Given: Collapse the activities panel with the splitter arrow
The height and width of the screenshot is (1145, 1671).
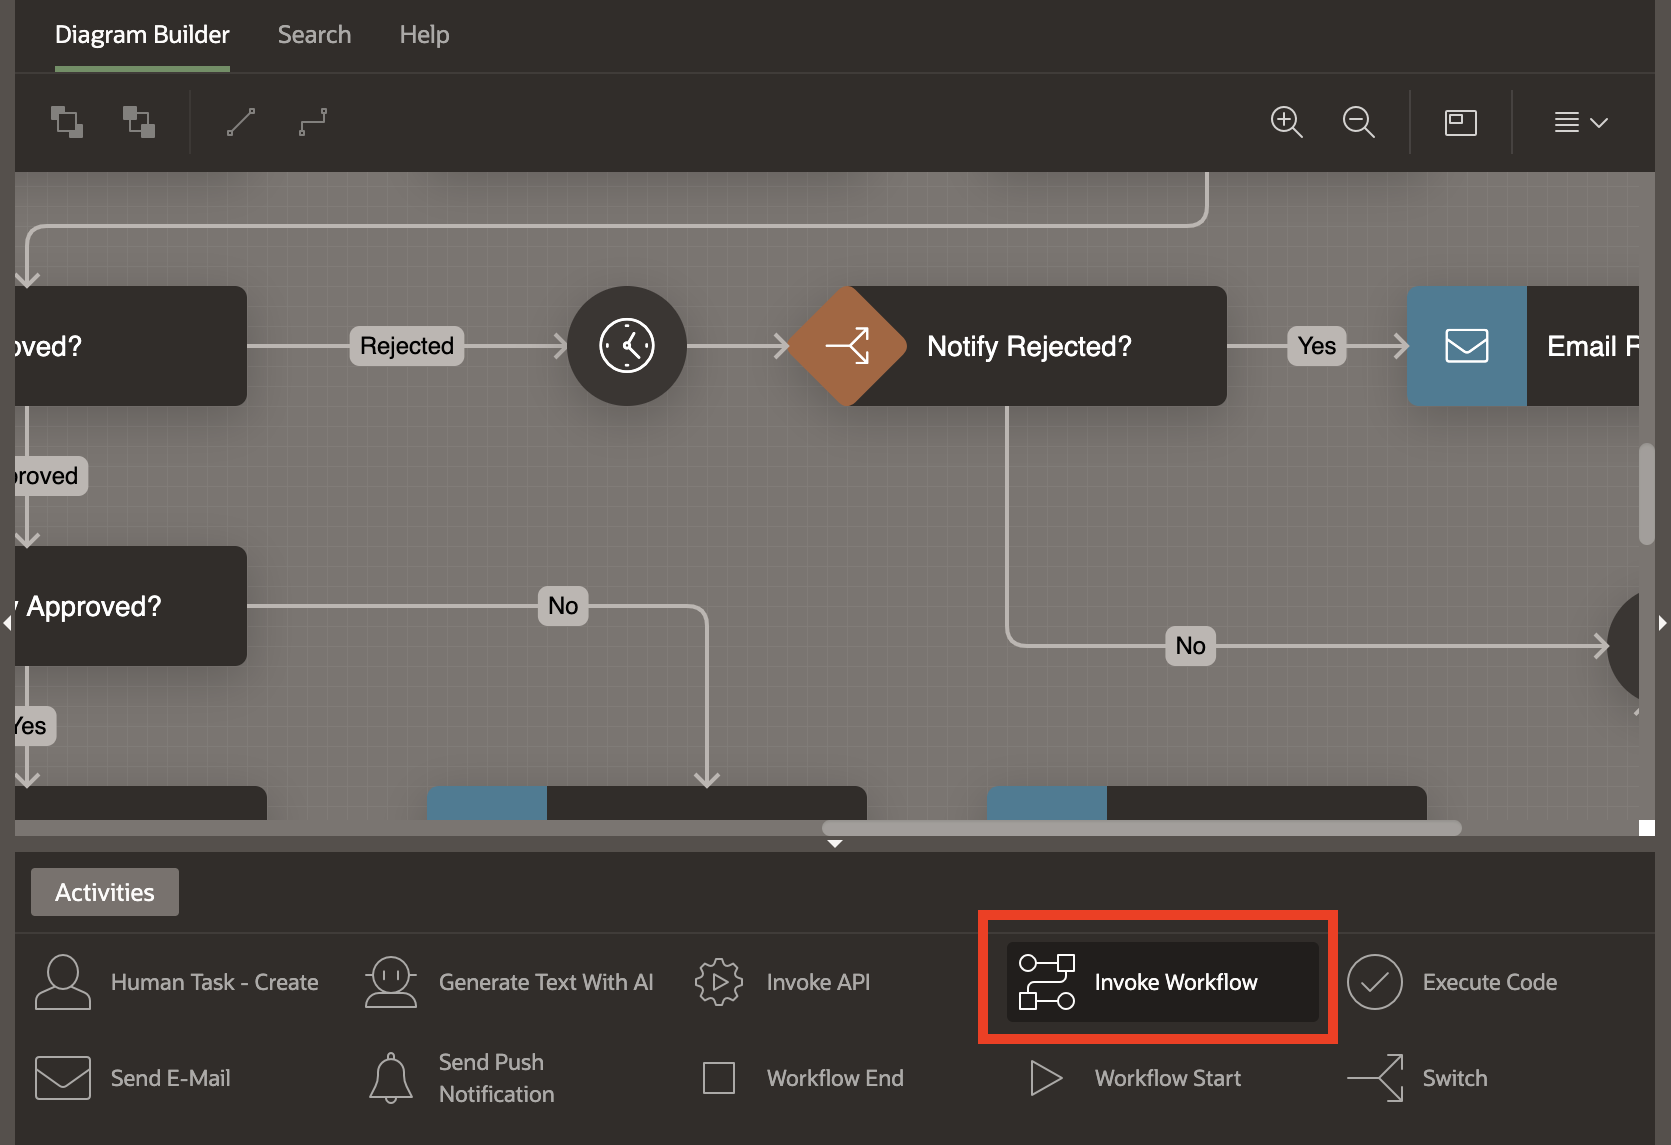Looking at the screenshot, I should coord(835,844).
